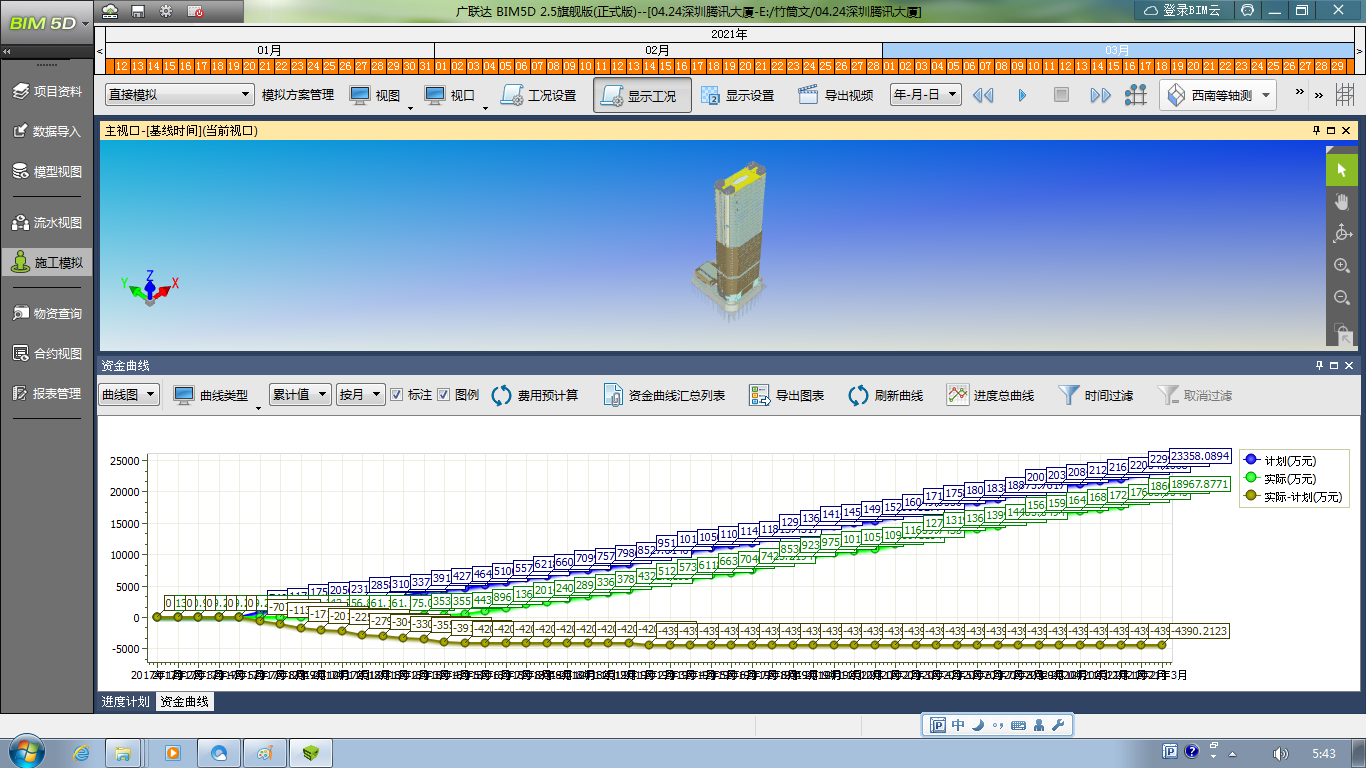This screenshot has height=768, width=1366.
Task: Expand the 直接模拟 dropdown
Action: (x=180, y=95)
